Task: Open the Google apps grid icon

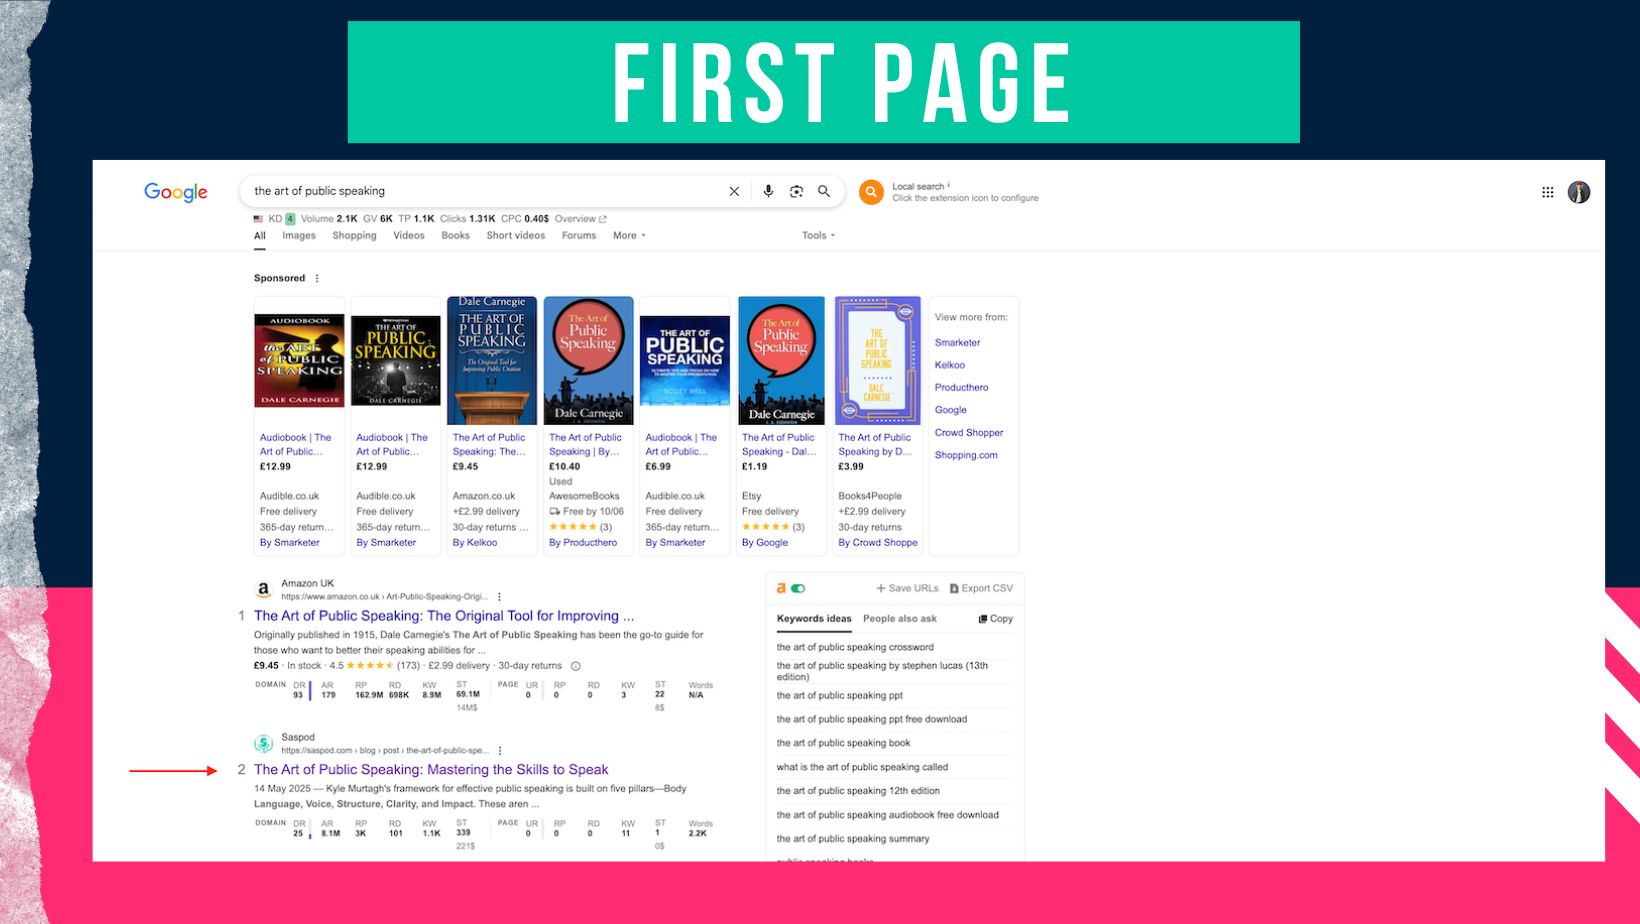Action: (x=1547, y=192)
